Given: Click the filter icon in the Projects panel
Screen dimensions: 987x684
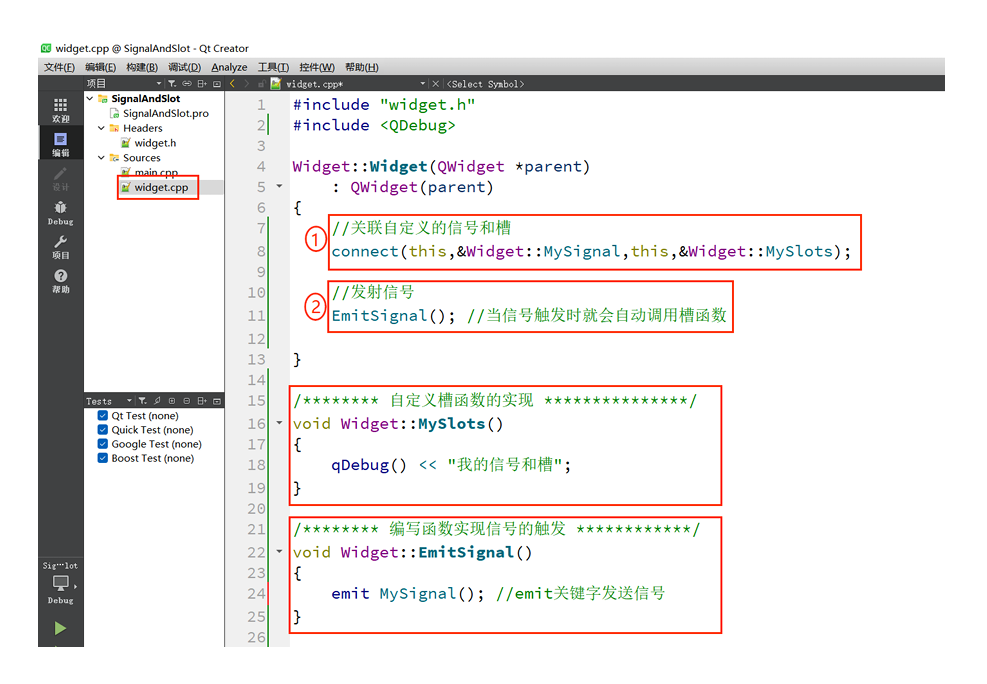Looking at the screenshot, I should click(172, 83).
